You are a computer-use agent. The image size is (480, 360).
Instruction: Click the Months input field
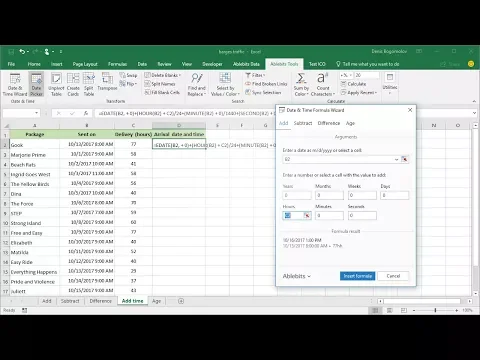[329, 195]
